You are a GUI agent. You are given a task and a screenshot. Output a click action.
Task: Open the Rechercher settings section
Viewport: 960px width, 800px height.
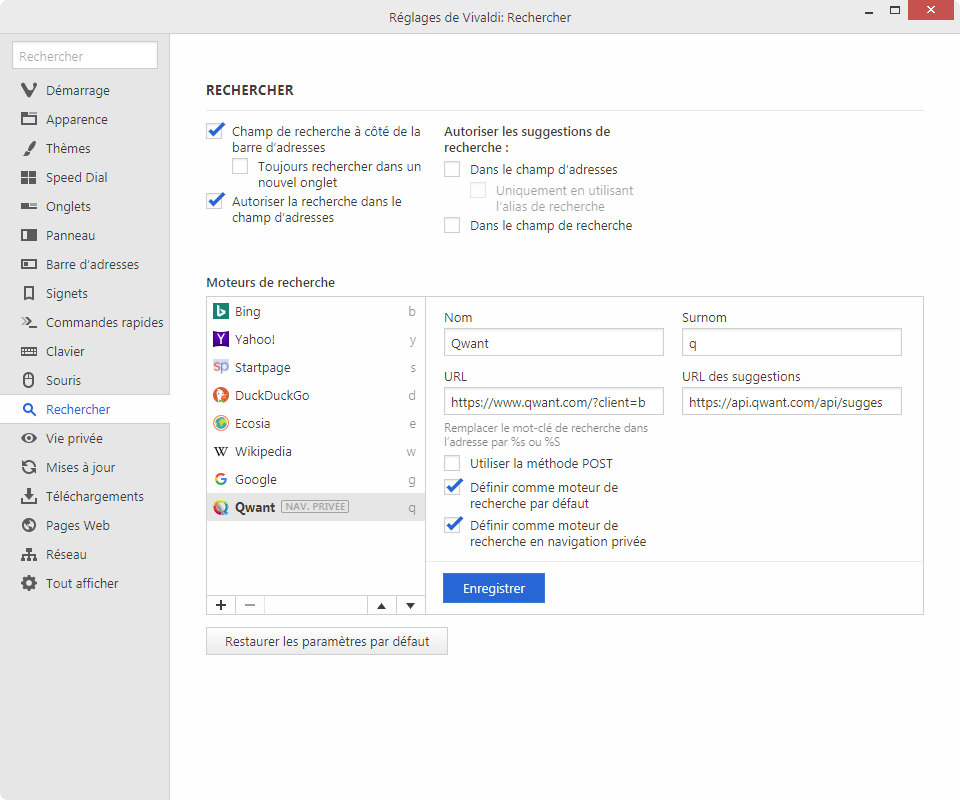click(x=85, y=409)
